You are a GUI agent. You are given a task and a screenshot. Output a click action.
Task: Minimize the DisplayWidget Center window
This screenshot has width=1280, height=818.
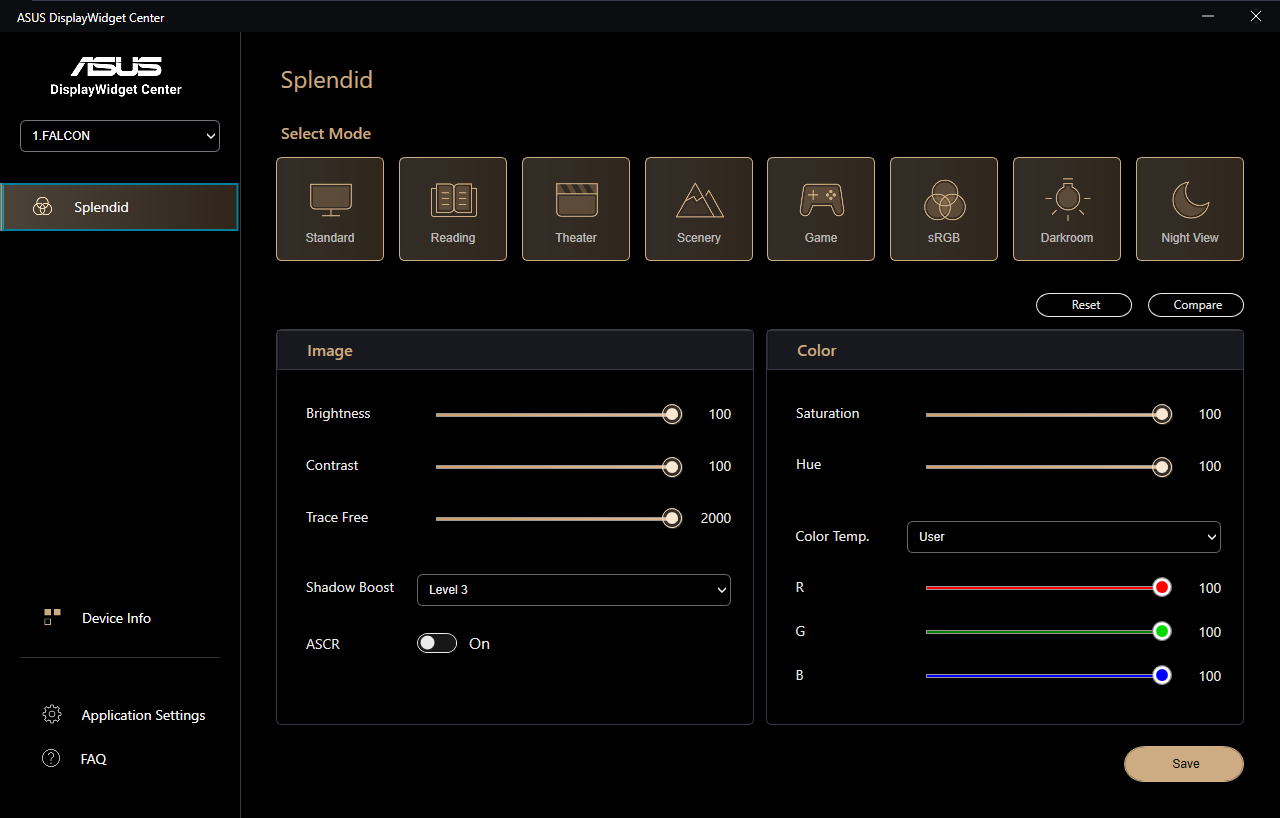coord(1210,16)
